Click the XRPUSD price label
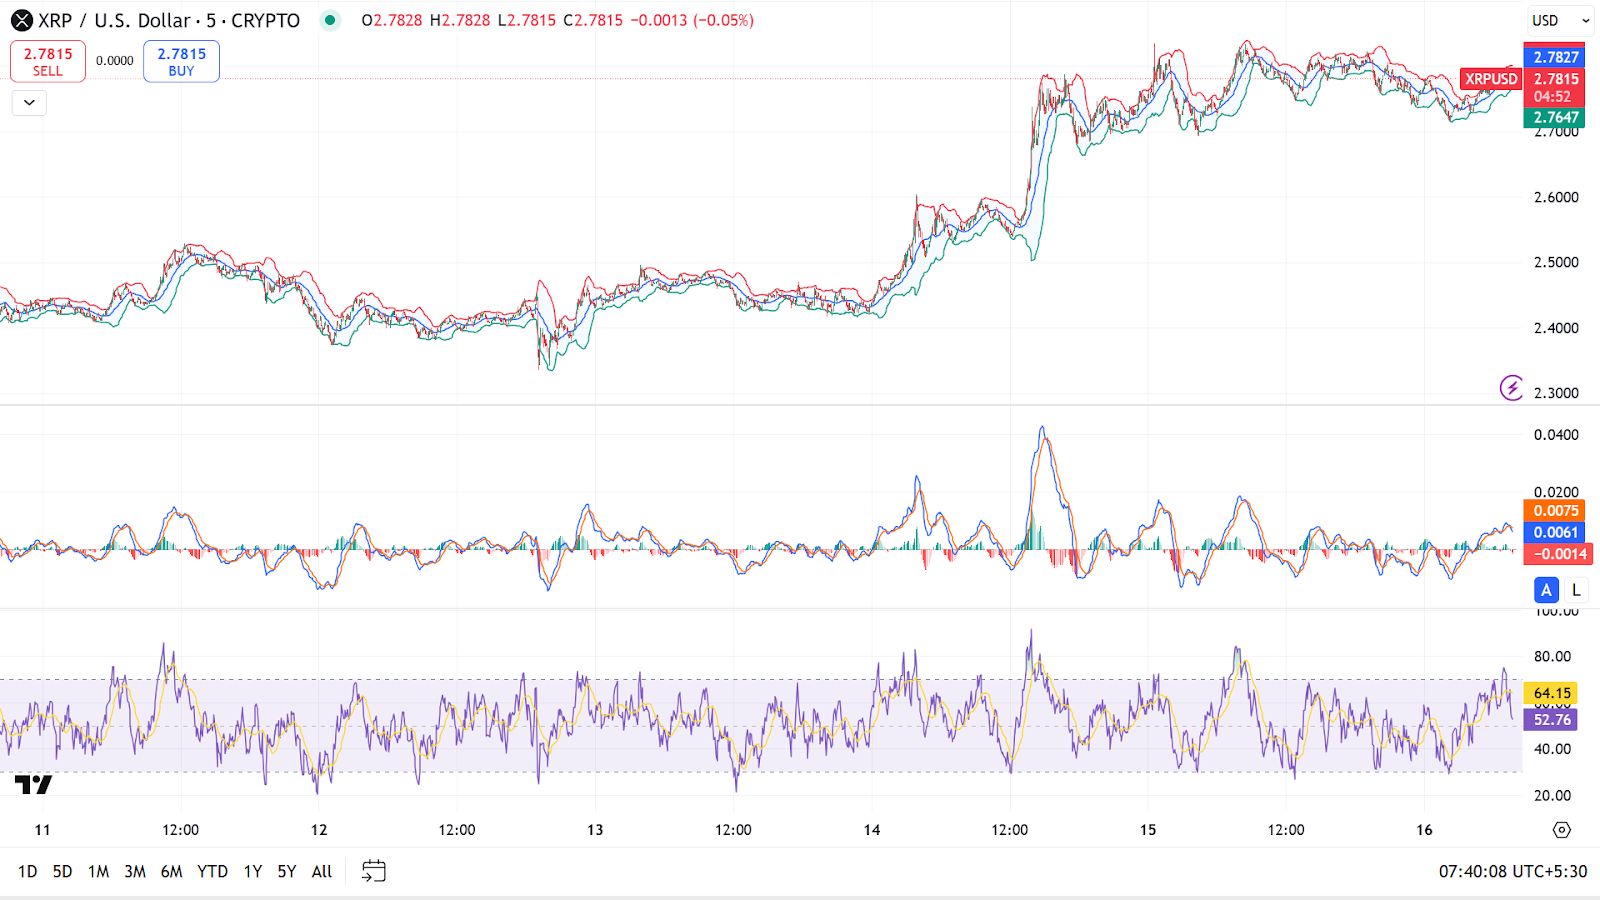Screen dimensions: 1600x900 (1491, 79)
